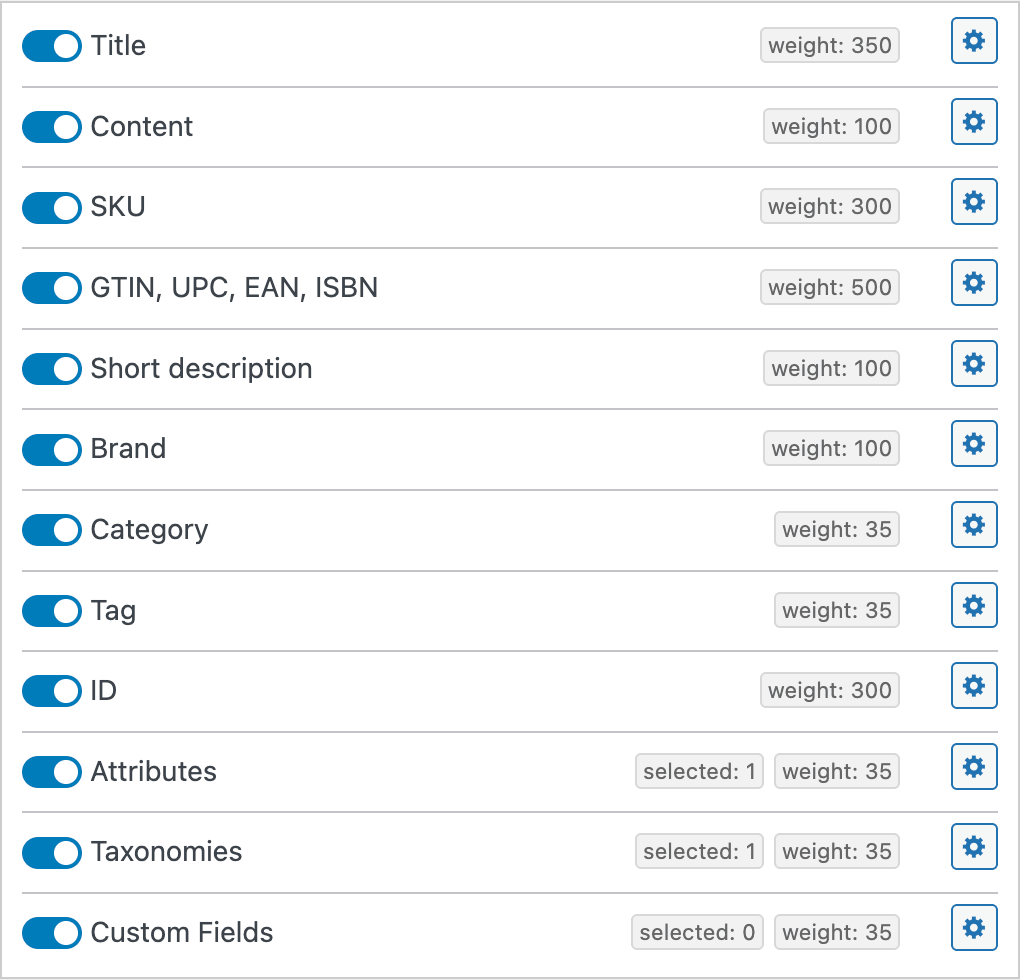
Task: Disable the SKU search toggle
Action: [51, 208]
